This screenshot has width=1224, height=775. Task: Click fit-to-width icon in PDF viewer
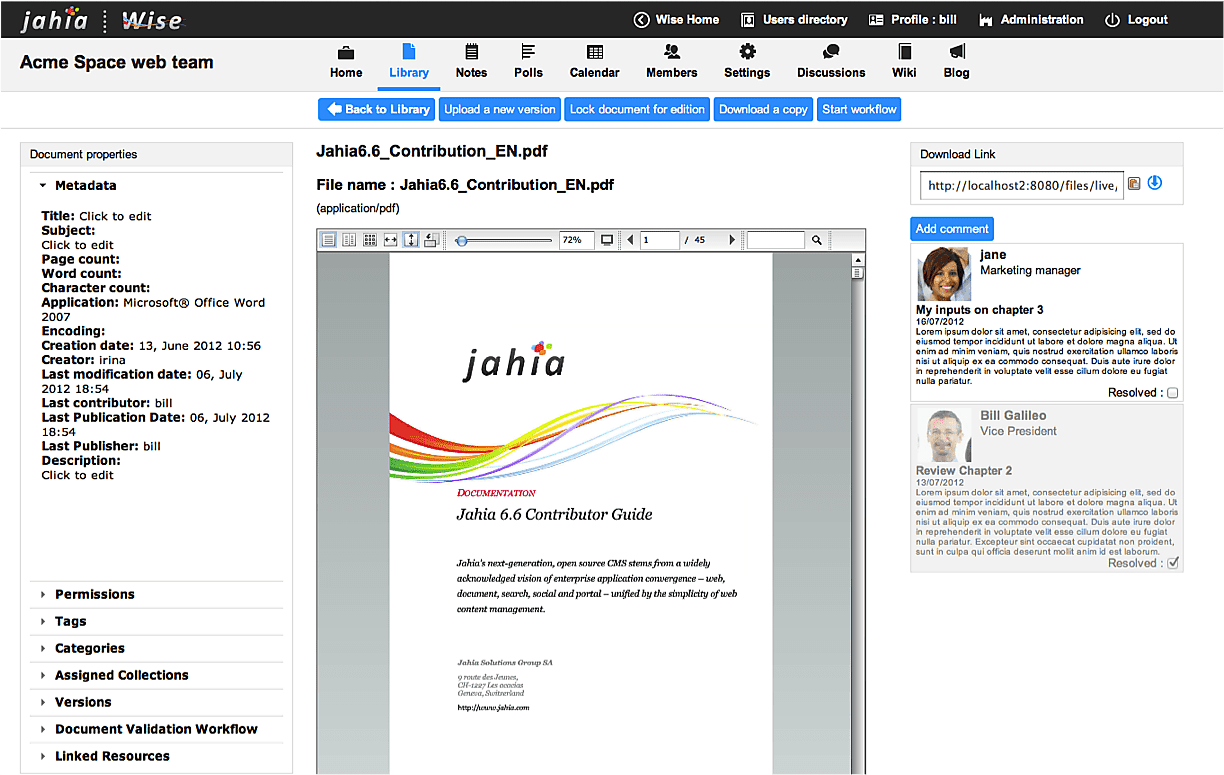pyautogui.click(x=390, y=240)
